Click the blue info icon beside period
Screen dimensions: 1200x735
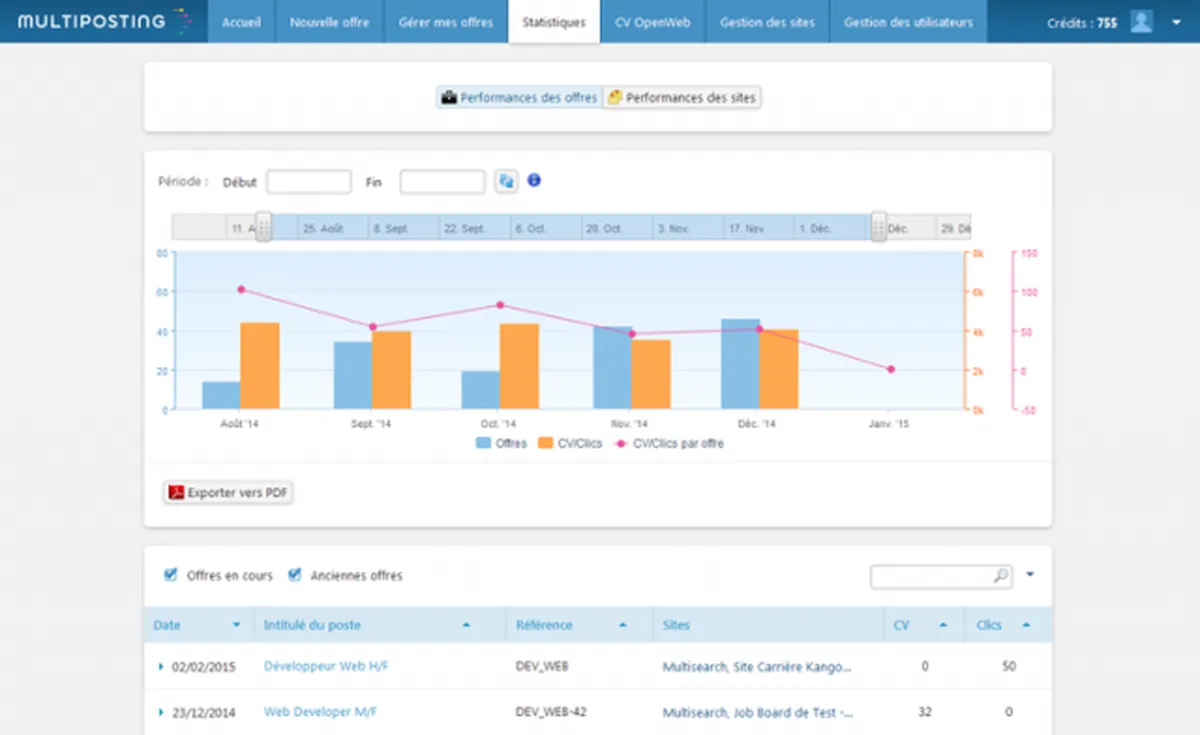(534, 180)
